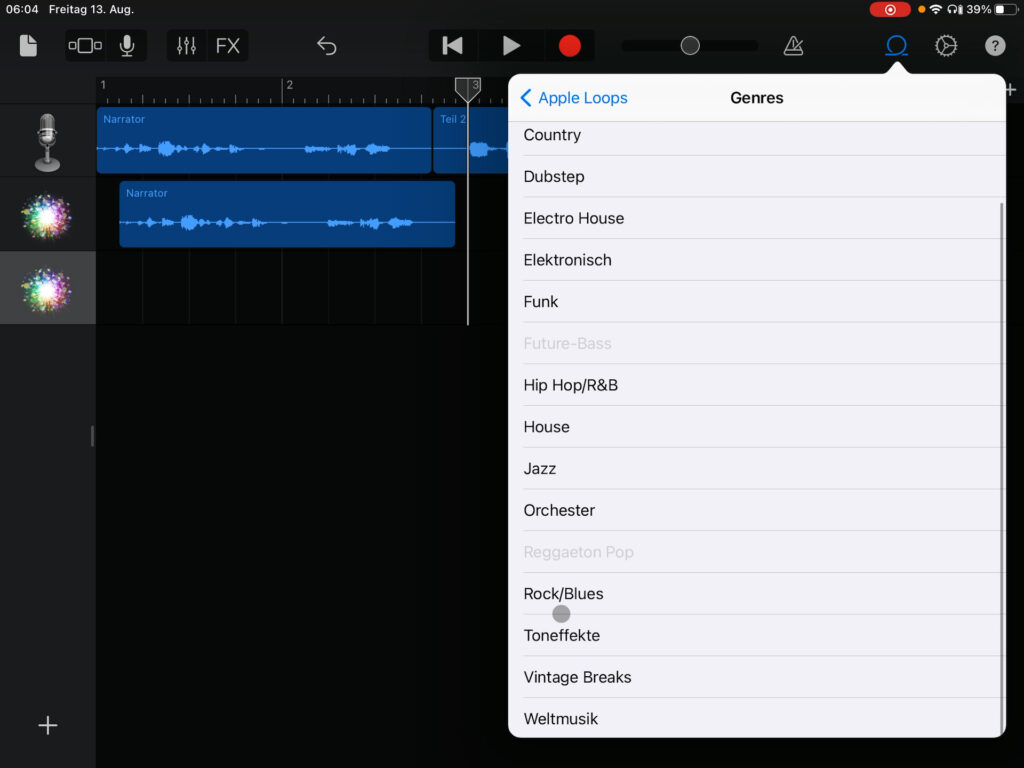This screenshot has width=1024, height=768.
Task: Tap the microphone input icon in toolbar
Action: (127, 46)
